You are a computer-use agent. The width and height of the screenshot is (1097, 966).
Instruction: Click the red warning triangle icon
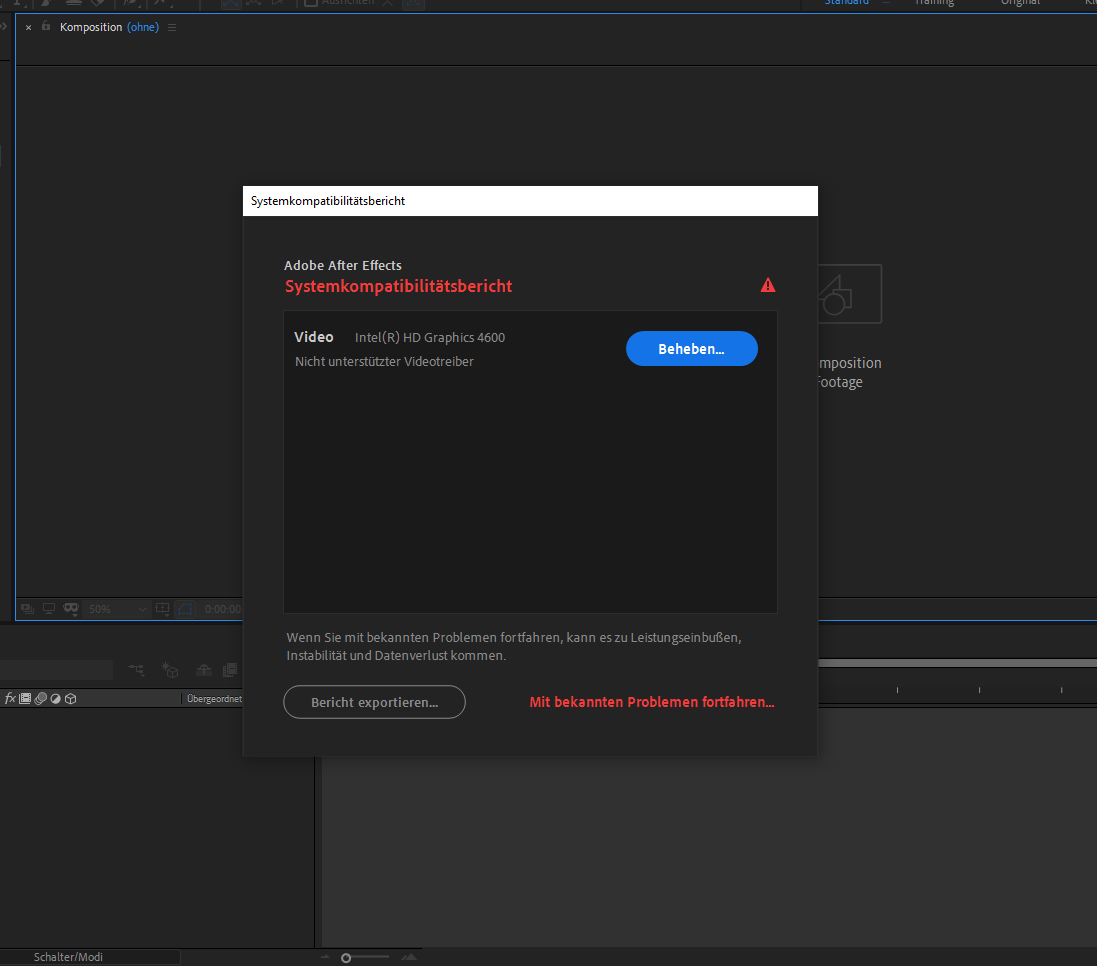[767, 285]
